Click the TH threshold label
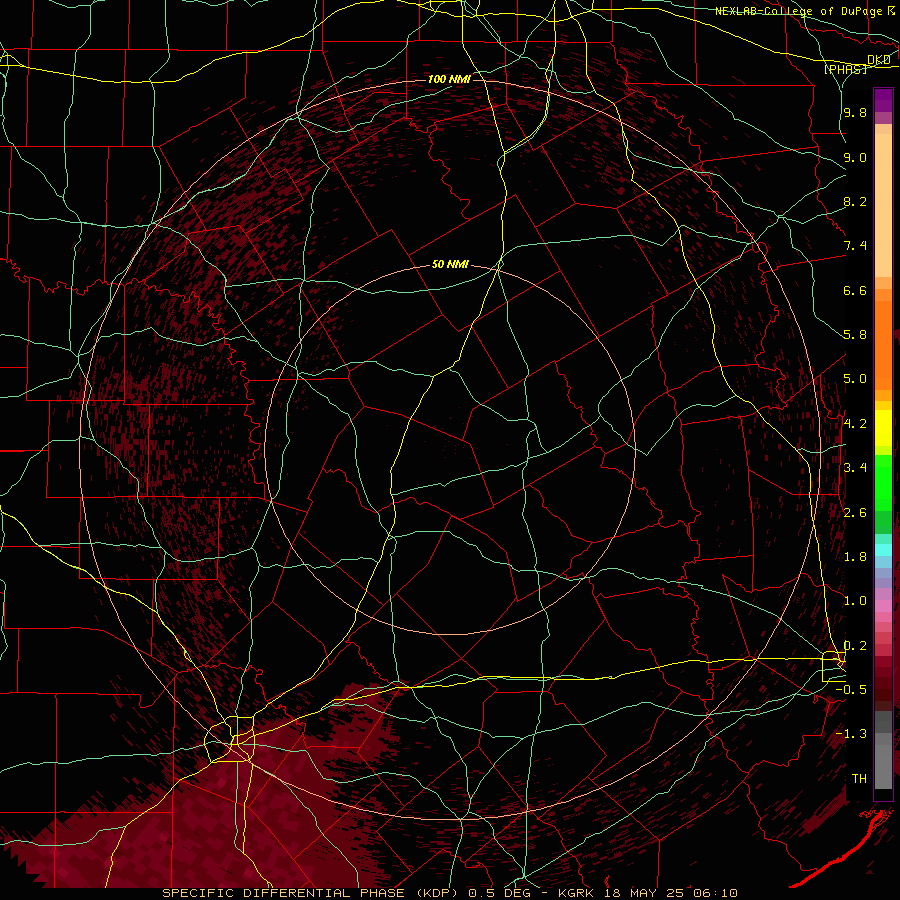Image resolution: width=900 pixels, height=900 pixels. (859, 779)
